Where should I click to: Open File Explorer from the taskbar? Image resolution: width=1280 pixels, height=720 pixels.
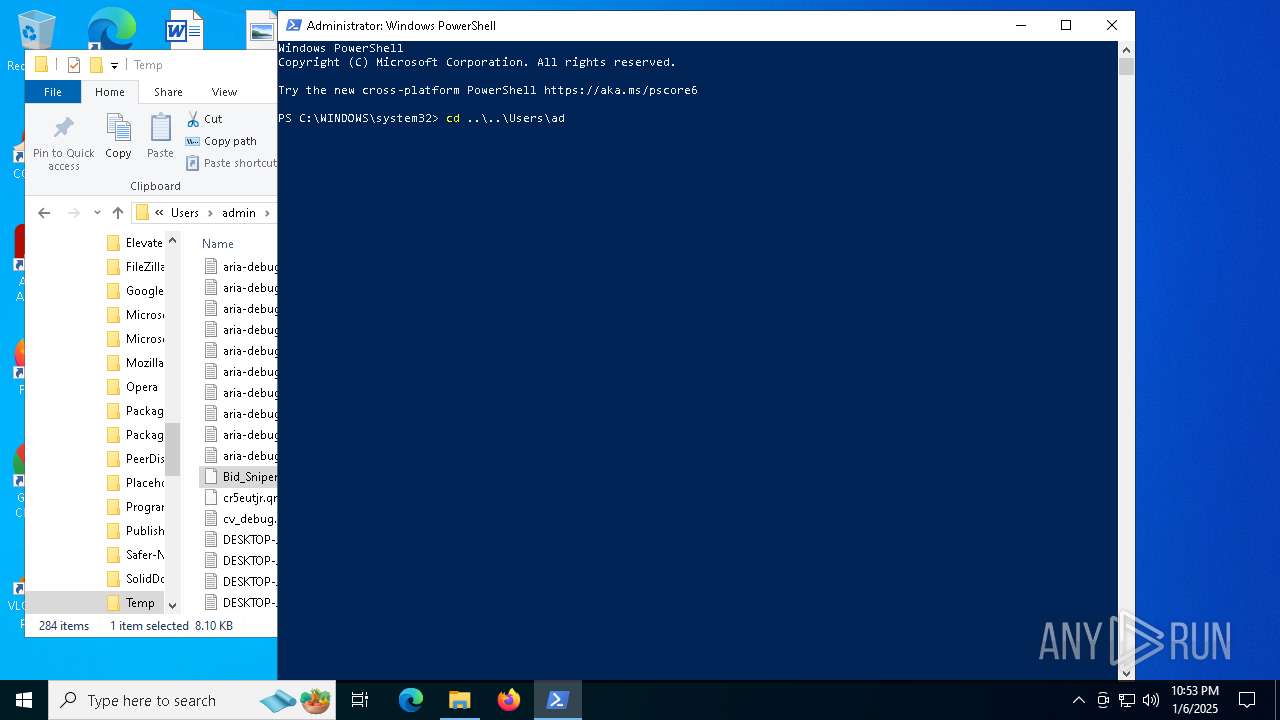click(459, 700)
